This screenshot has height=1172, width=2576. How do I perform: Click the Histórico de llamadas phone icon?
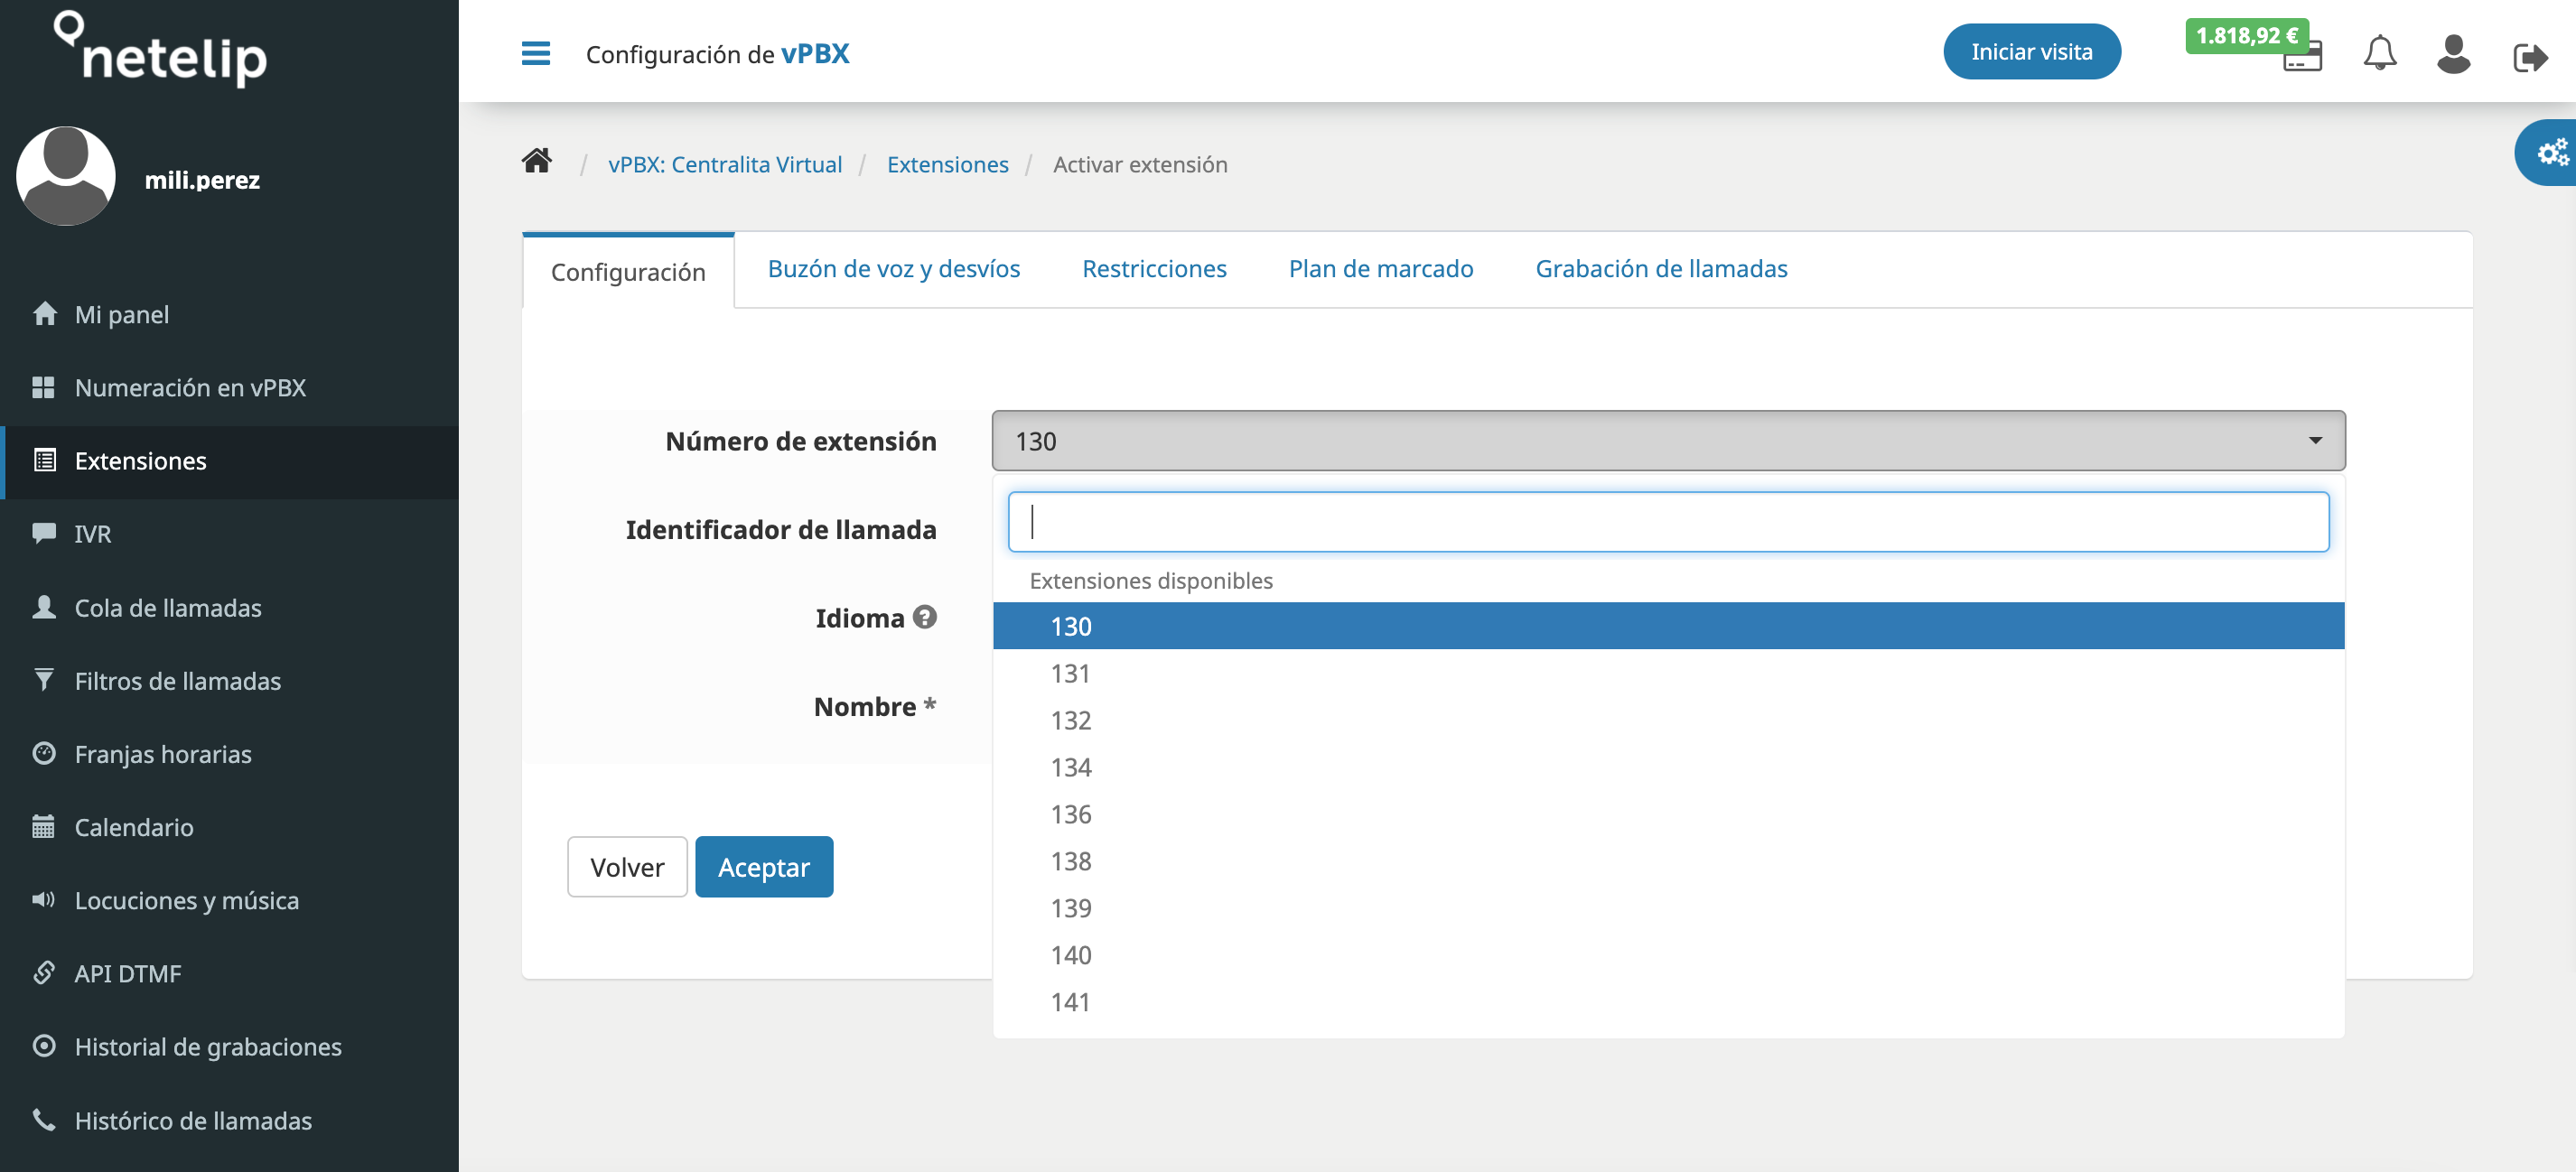tap(44, 1119)
